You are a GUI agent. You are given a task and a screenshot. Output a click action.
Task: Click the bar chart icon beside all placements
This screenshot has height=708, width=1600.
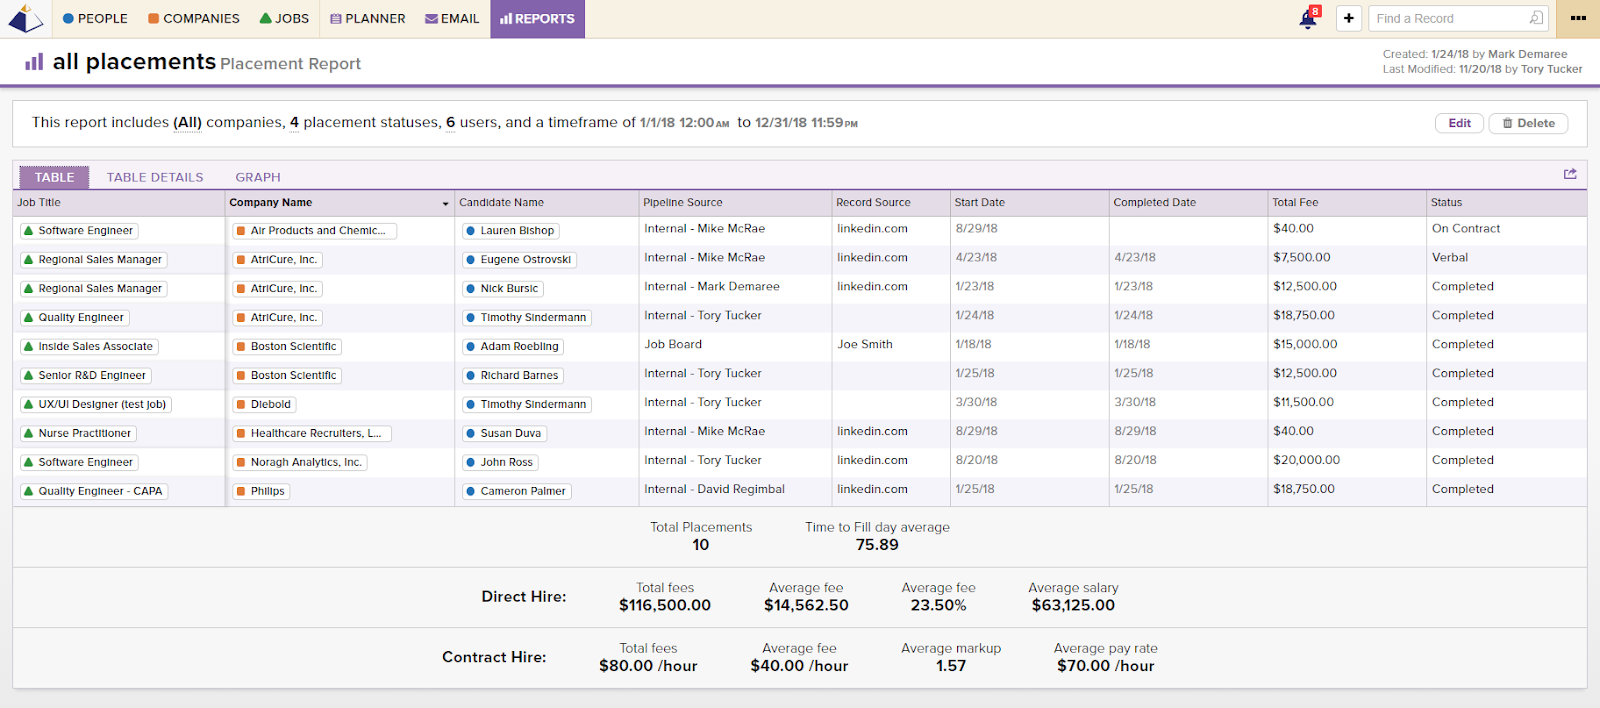click(34, 62)
